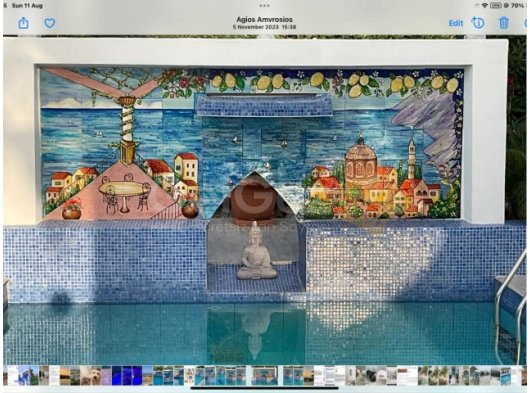Select the currently highlighted pool thumbnail
This screenshot has width=530, height=393.
tap(265, 375)
